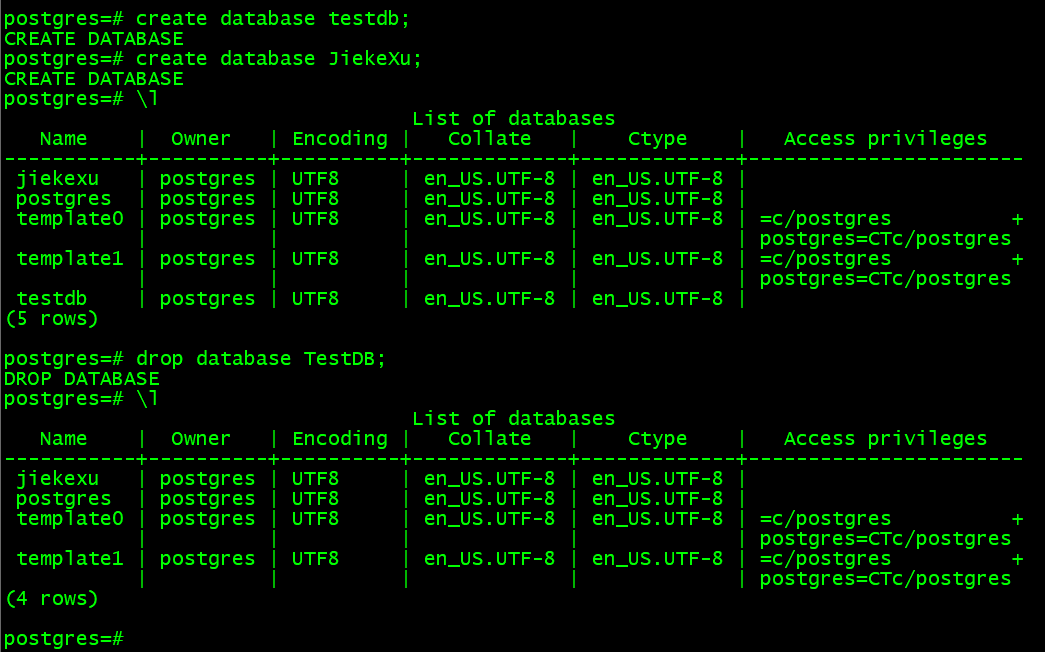Click the "(5 rows)" result count
The image size is (1045, 652).
point(52,319)
